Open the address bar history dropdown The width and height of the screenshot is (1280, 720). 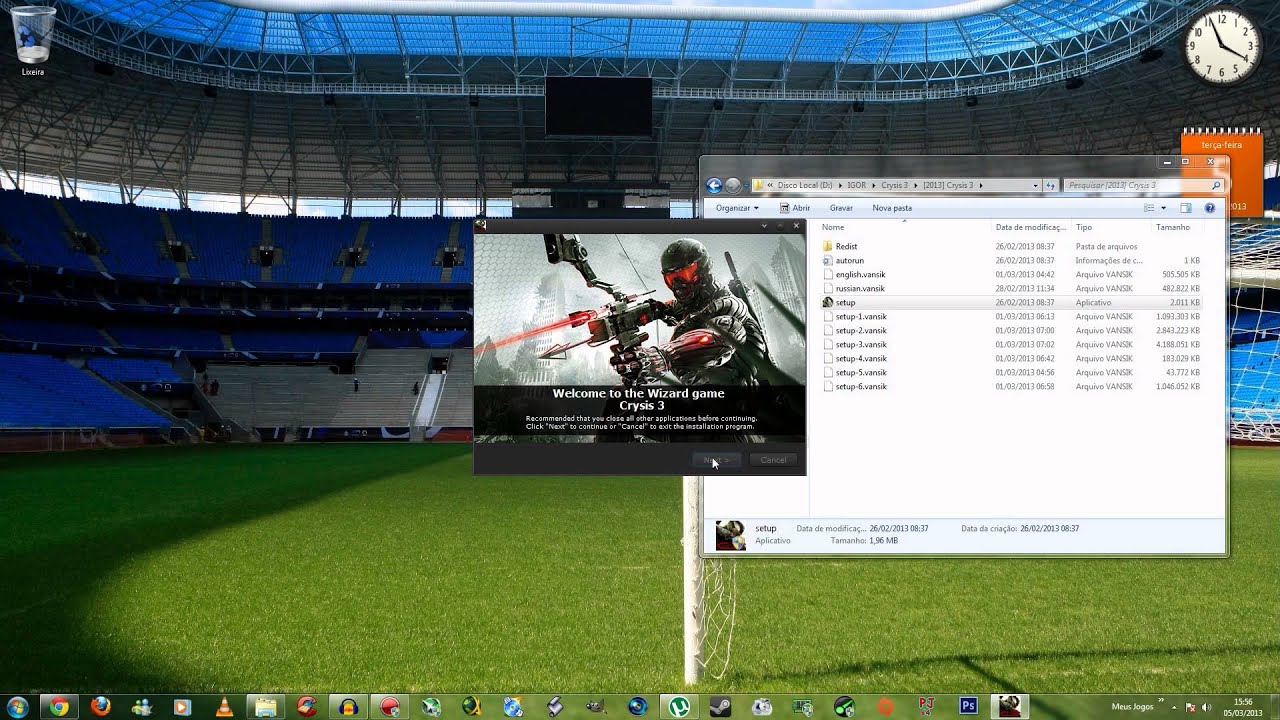(x=1035, y=185)
